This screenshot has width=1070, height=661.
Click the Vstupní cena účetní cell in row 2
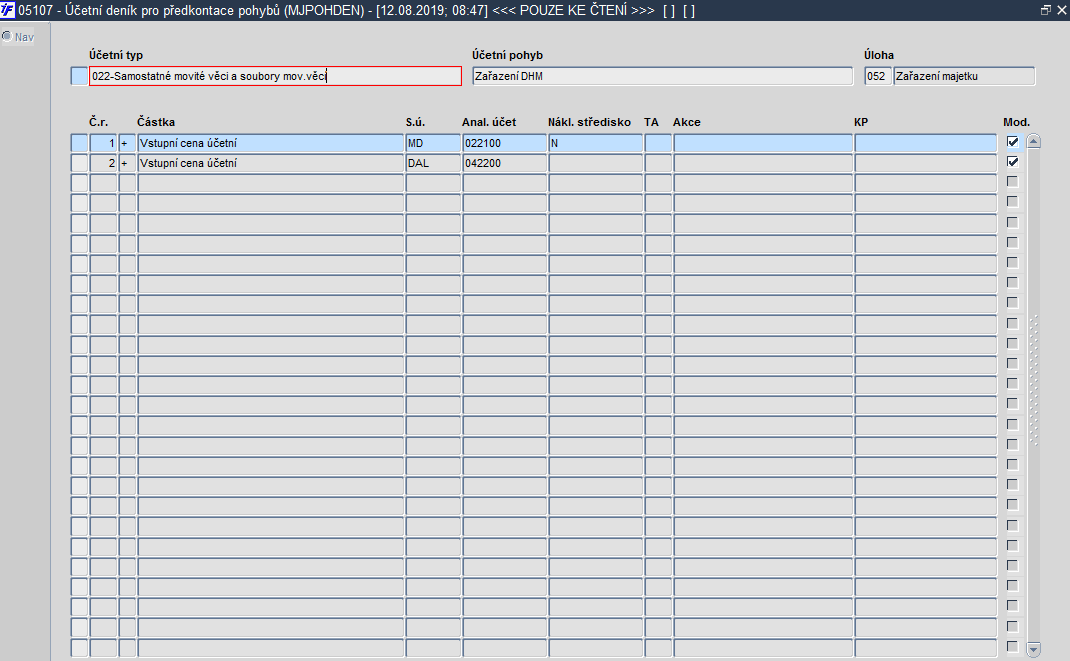point(271,163)
